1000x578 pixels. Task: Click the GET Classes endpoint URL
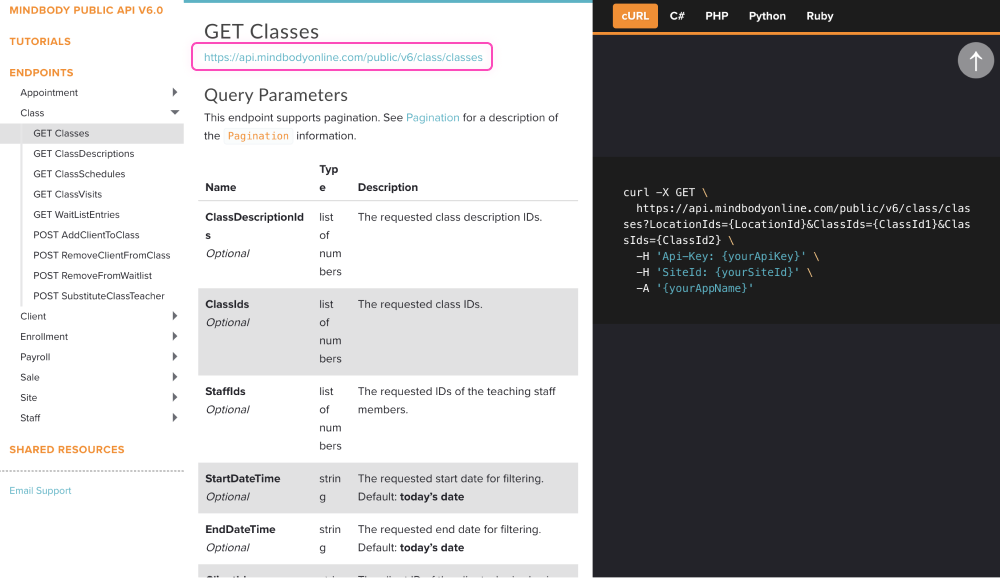(x=343, y=58)
